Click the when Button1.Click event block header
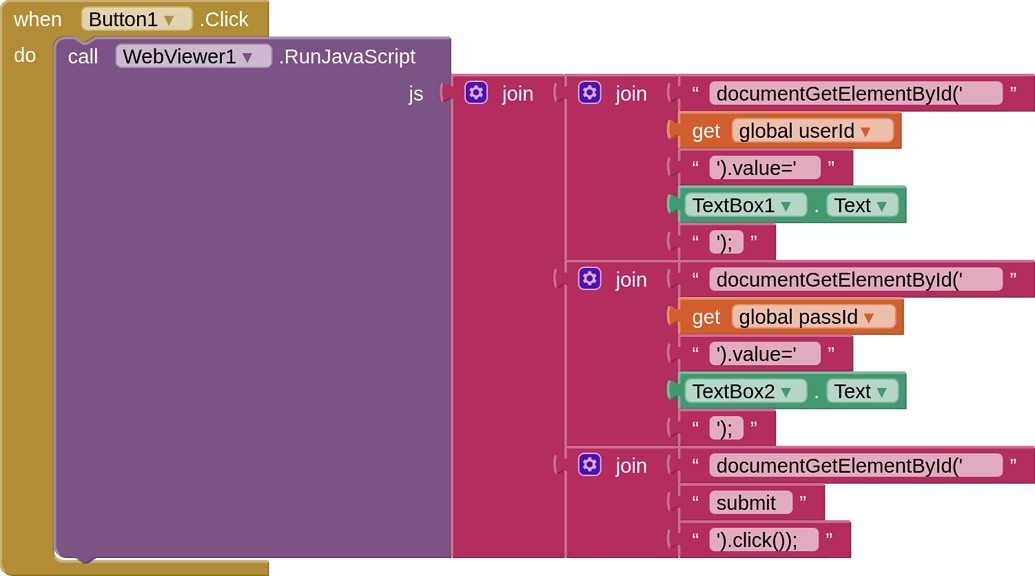The height and width of the screenshot is (576, 1035). pos(38,18)
